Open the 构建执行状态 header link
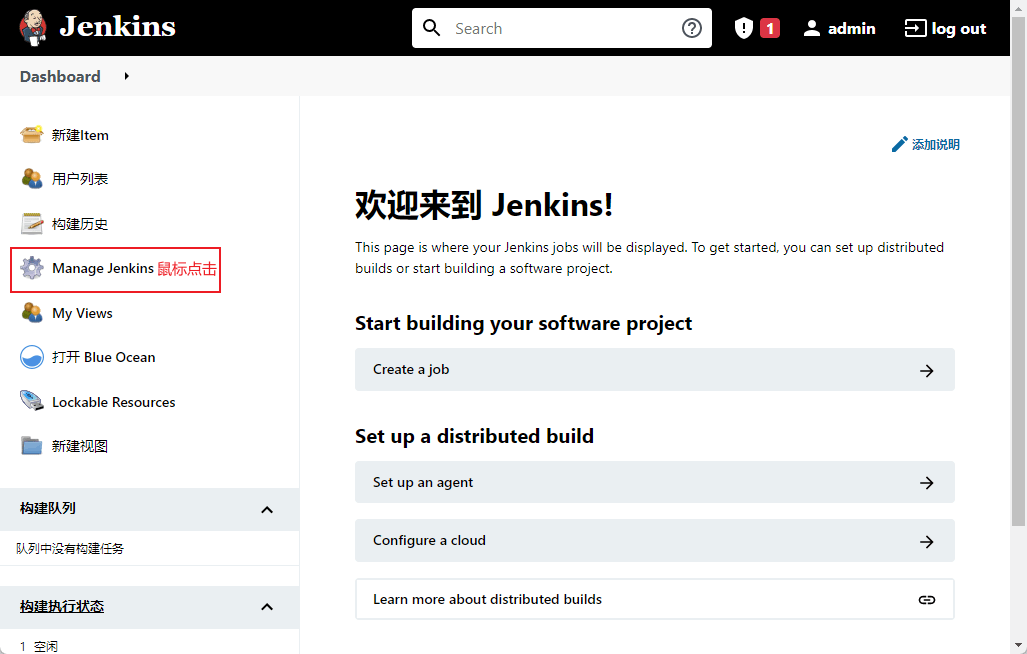Screen dimensions: 1027x654 tap(62, 606)
